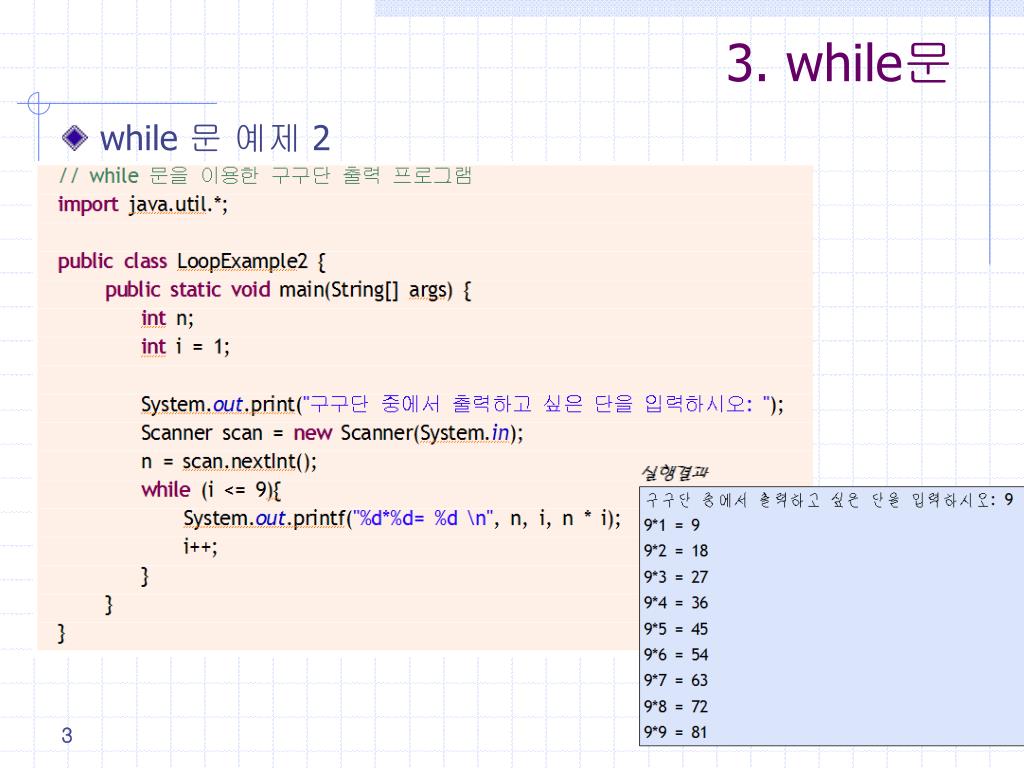
Task: Click 'public class LoopExample2 {' line
Action: [191, 261]
